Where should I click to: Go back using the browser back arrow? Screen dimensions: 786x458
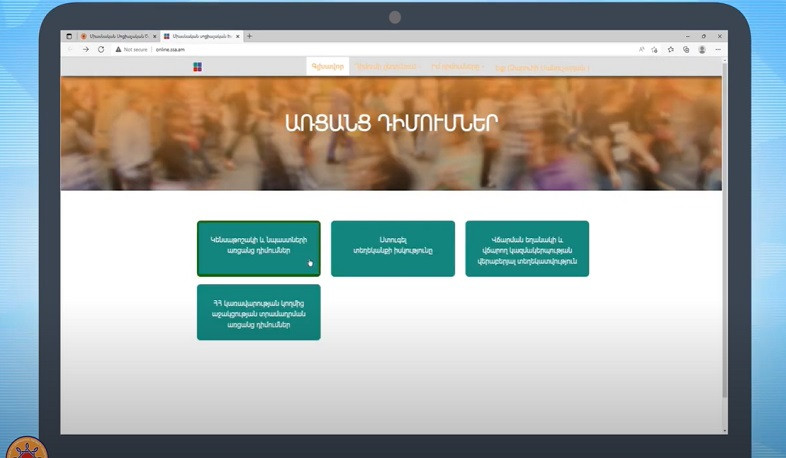(x=70, y=50)
